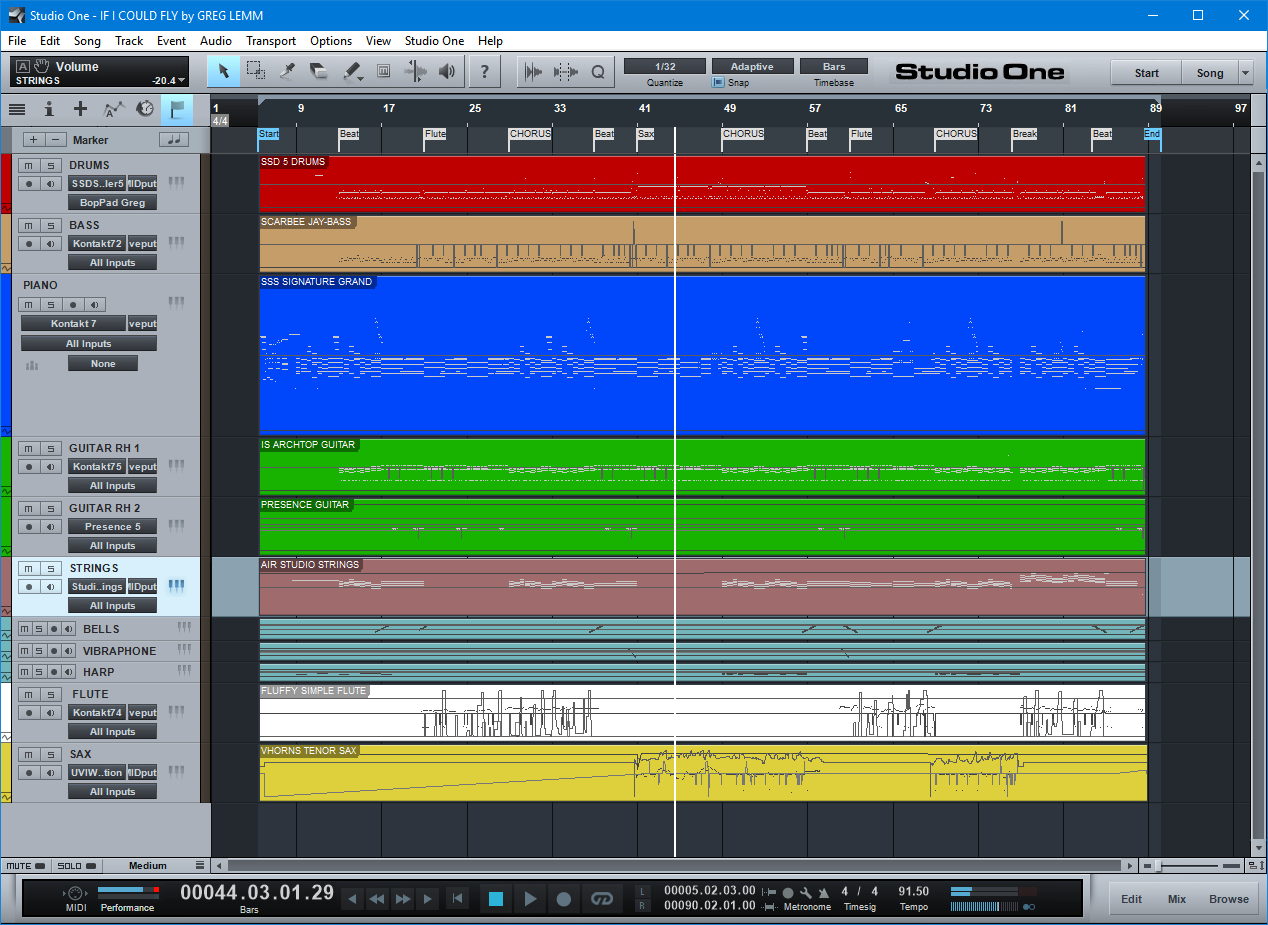Solo the BASS track

point(50,225)
